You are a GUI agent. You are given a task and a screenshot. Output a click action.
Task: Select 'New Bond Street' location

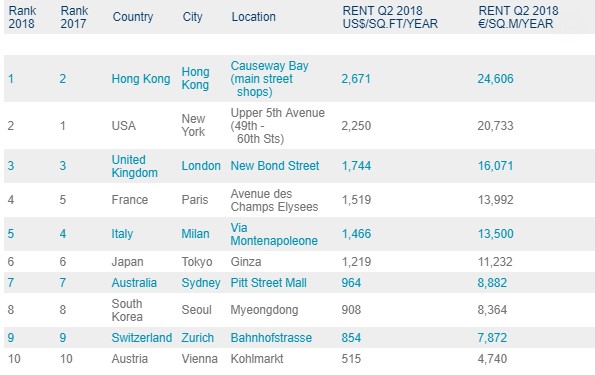(275, 166)
